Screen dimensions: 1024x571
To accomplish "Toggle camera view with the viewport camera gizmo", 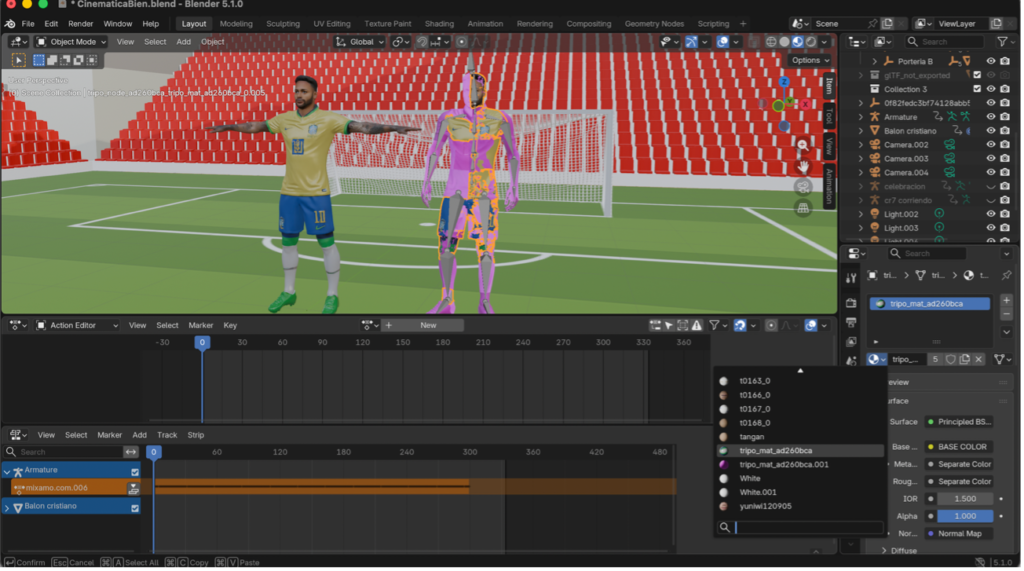I will click(802, 187).
